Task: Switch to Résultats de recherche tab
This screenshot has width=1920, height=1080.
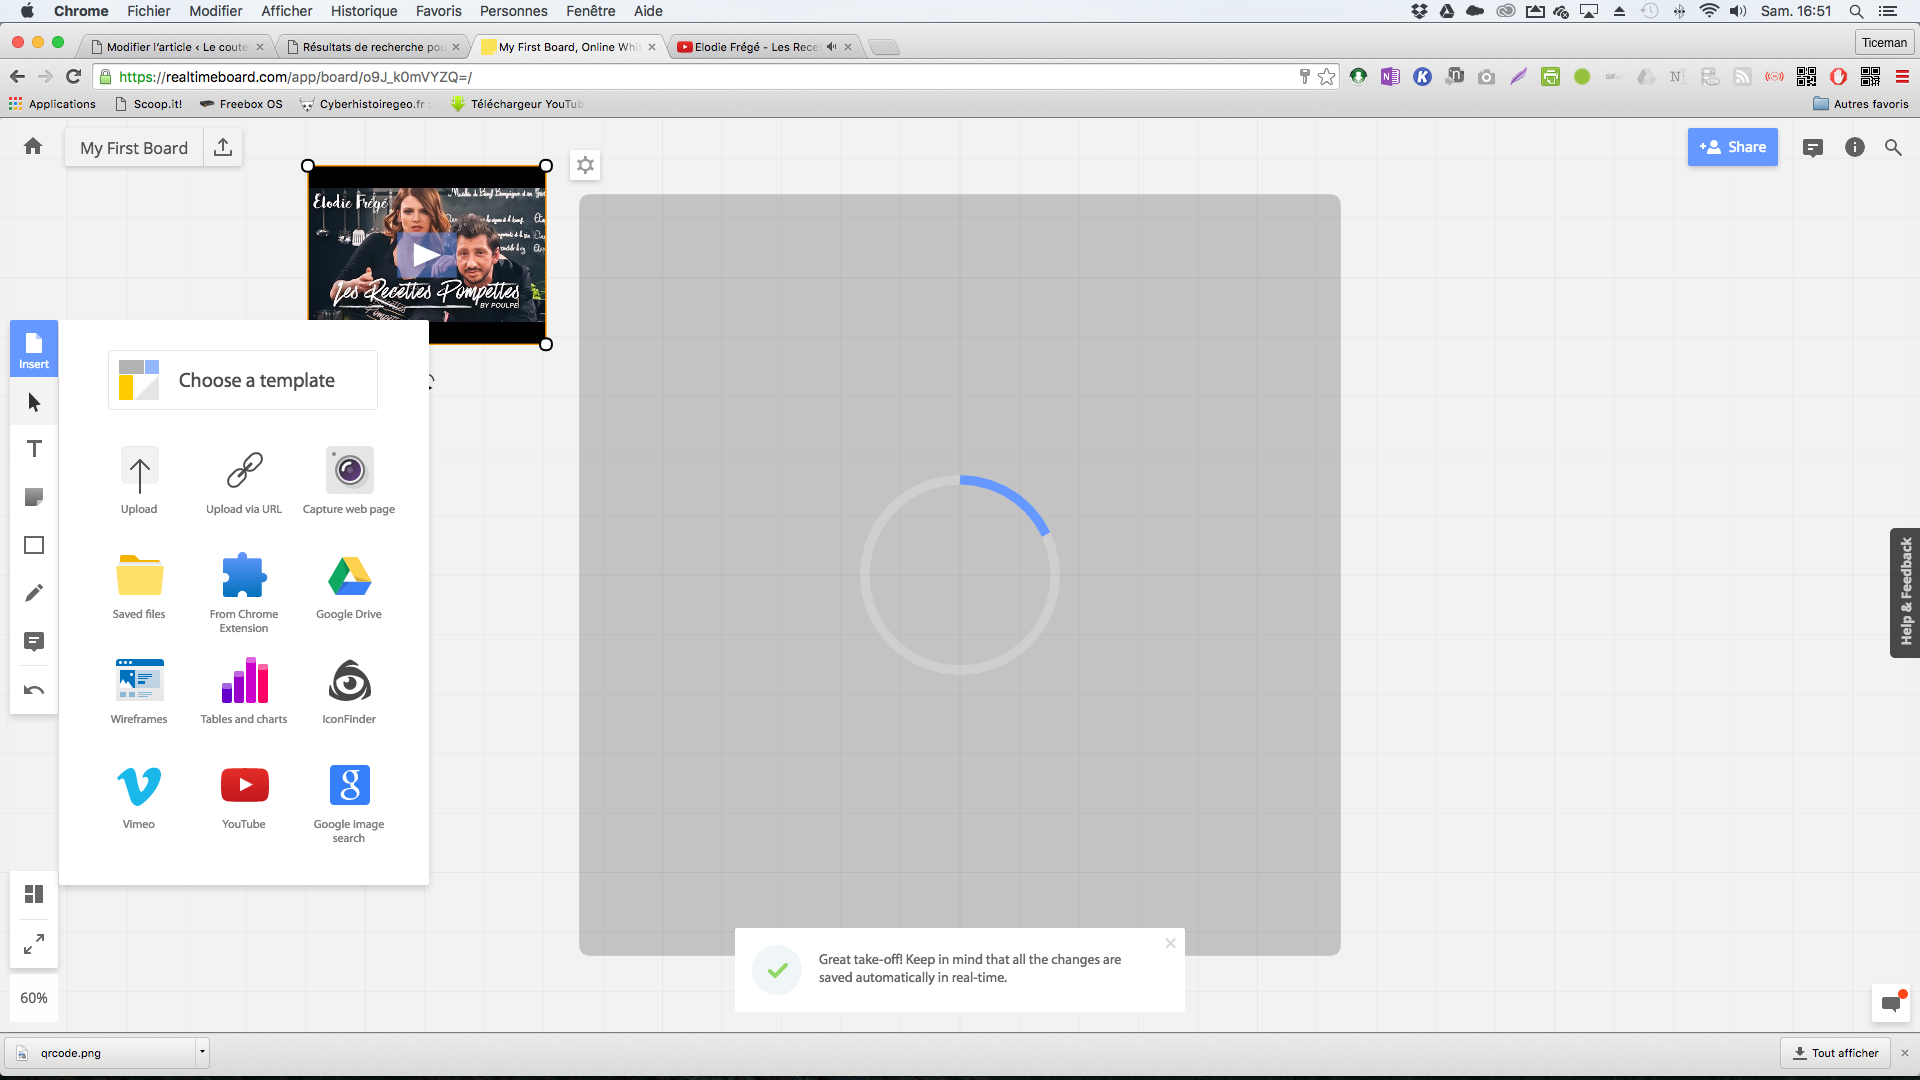Action: click(x=373, y=47)
